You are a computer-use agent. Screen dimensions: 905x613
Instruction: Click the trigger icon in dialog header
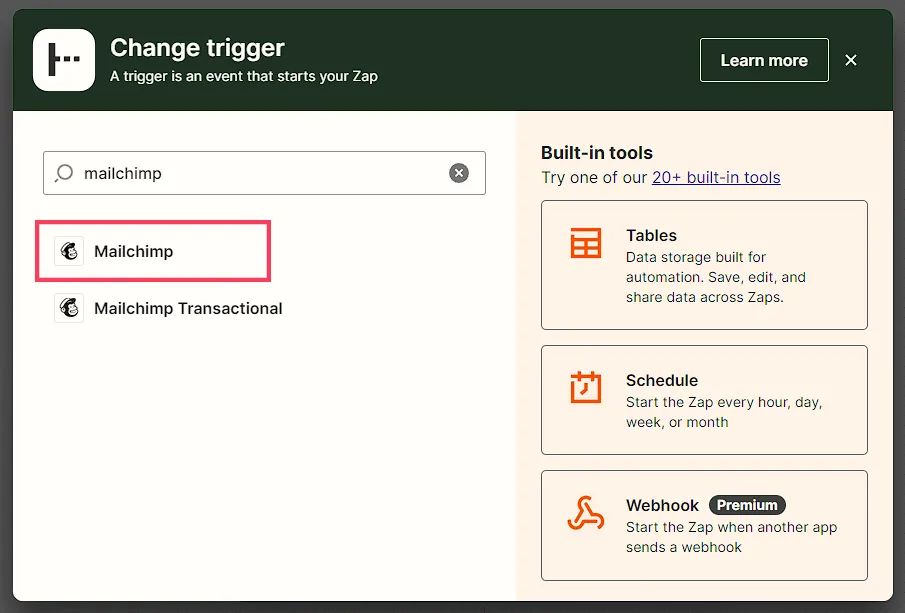tap(64, 60)
